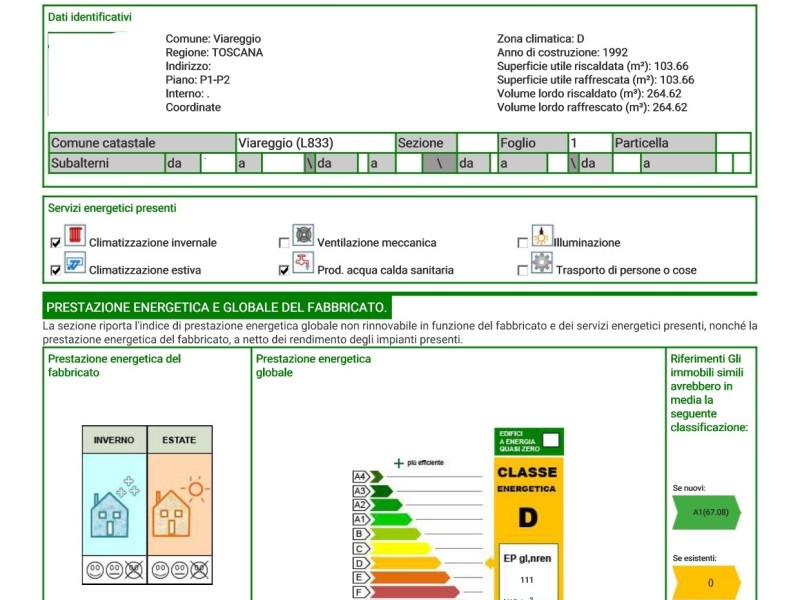Click the radiator icon for Climatizzazione invernale
Viewport: 800px width, 600px height.
click(75, 237)
